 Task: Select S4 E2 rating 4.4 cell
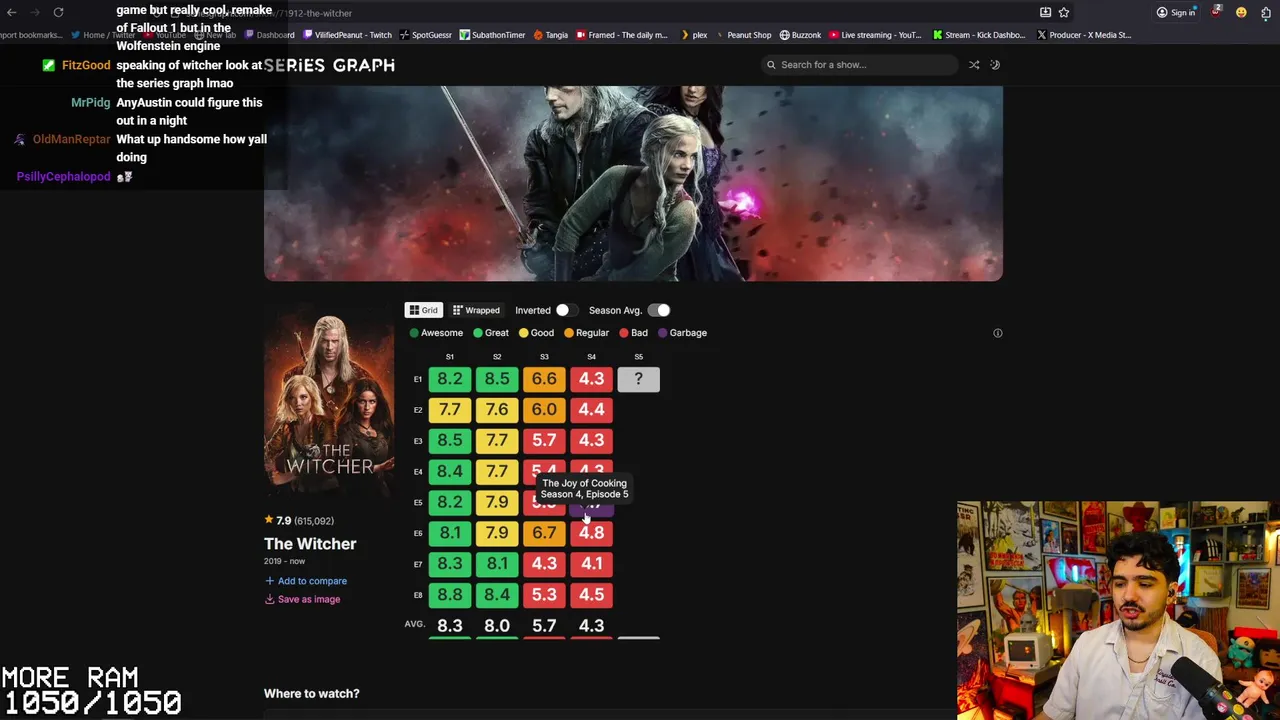591,410
